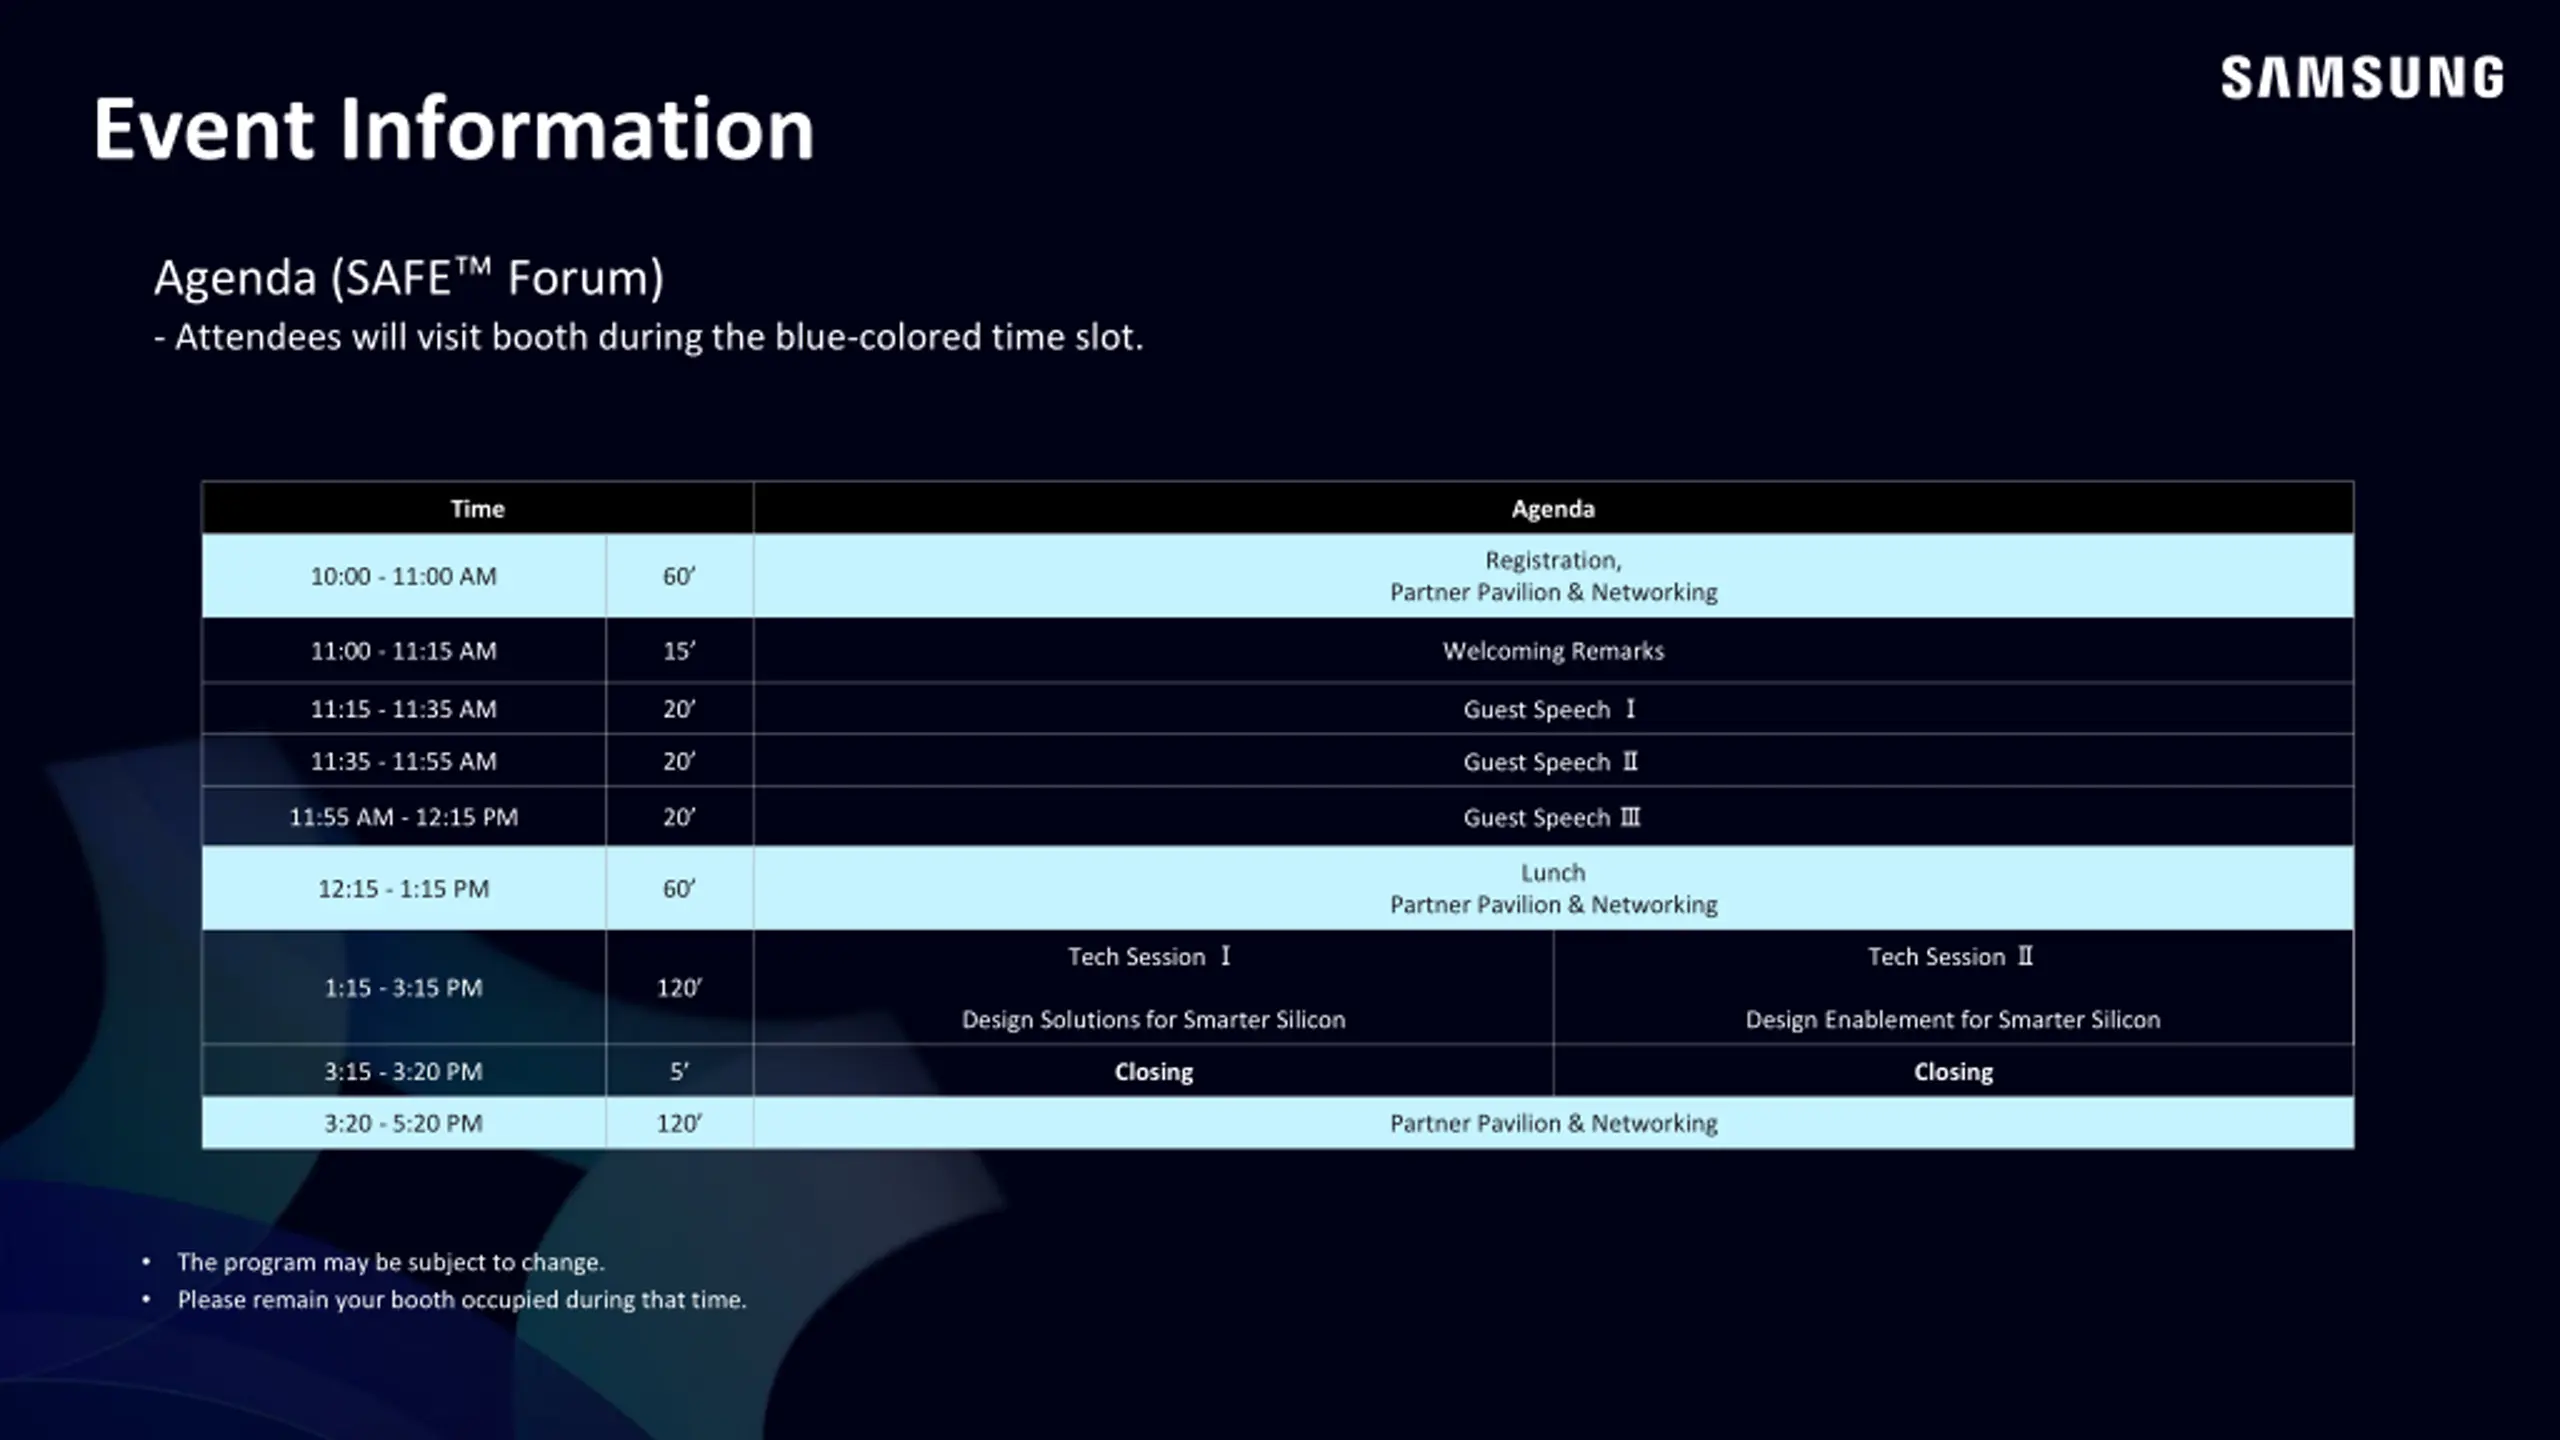Select Closing under Tech Session II
Screen dimensions: 2560x1440
[x=1953, y=1071]
